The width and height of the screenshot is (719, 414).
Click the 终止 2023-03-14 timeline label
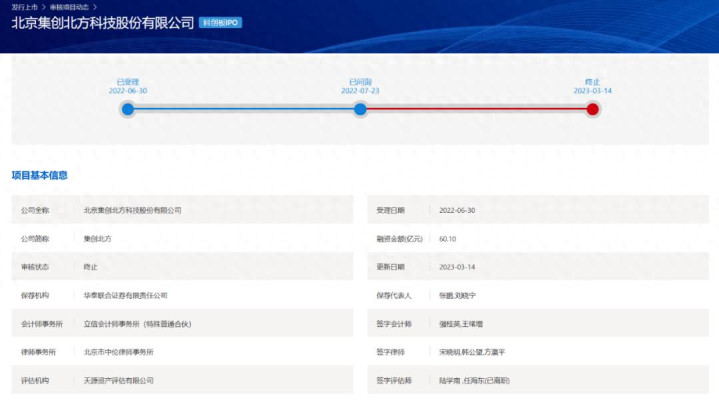(x=592, y=86)
